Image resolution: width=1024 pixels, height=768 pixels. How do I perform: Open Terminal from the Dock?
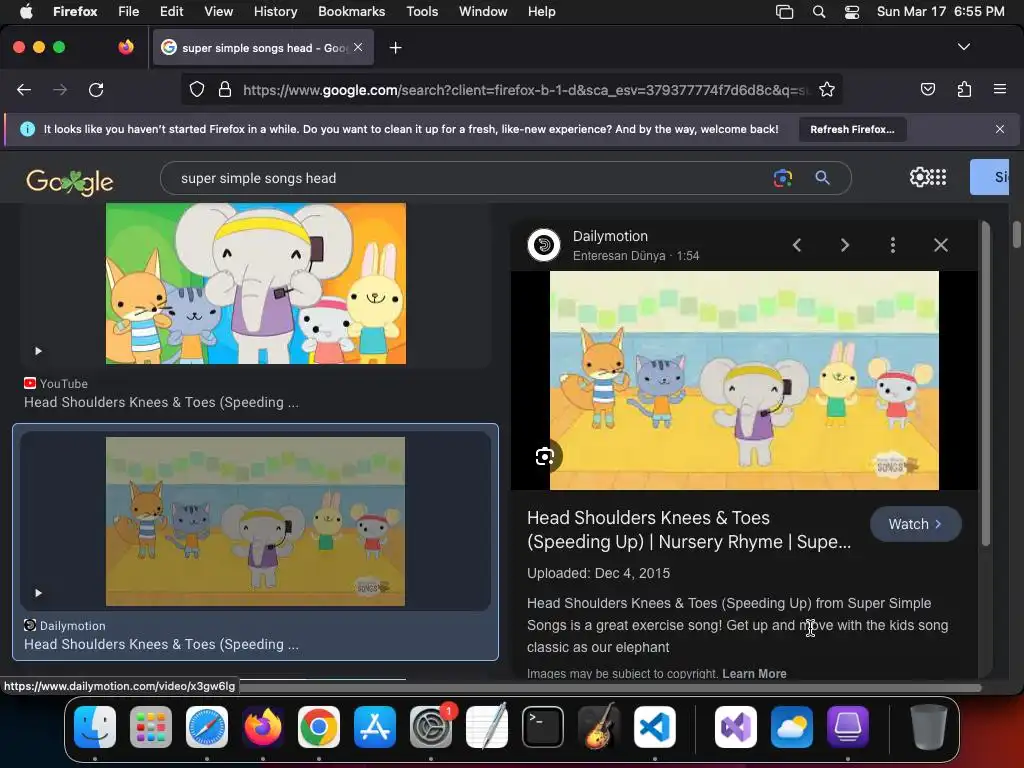[543, 727]
